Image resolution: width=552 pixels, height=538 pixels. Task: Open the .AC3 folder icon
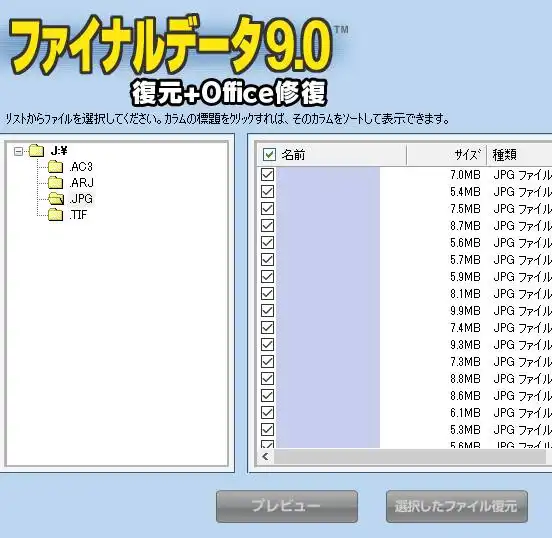click(56, 166)
